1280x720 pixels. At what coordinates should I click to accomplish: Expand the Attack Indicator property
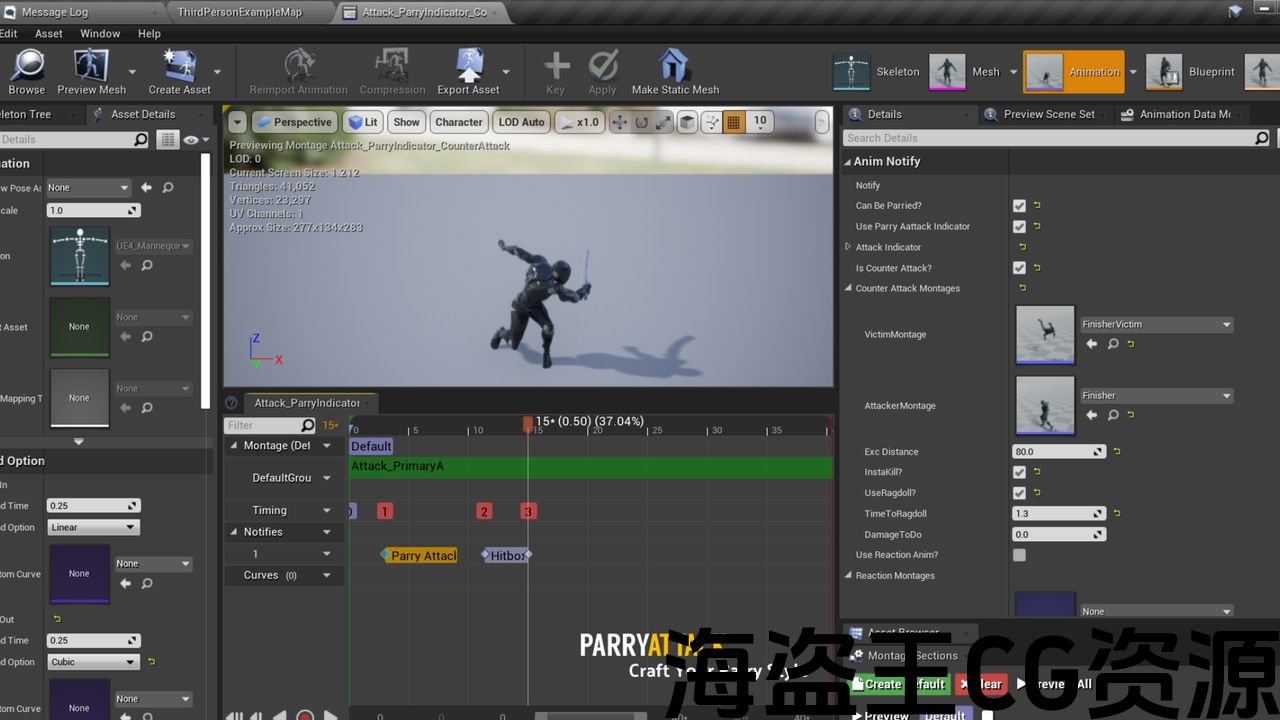pyautogui.click(x=848, y=247)
